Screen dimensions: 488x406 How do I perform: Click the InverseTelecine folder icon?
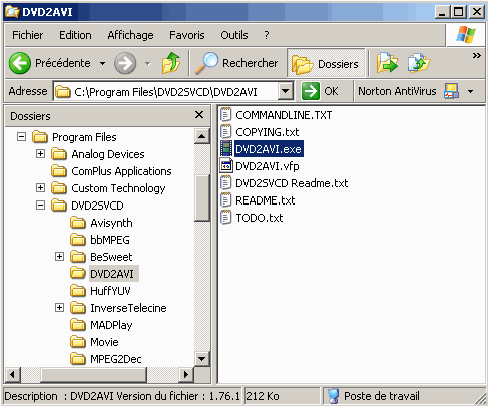(78, 307)
